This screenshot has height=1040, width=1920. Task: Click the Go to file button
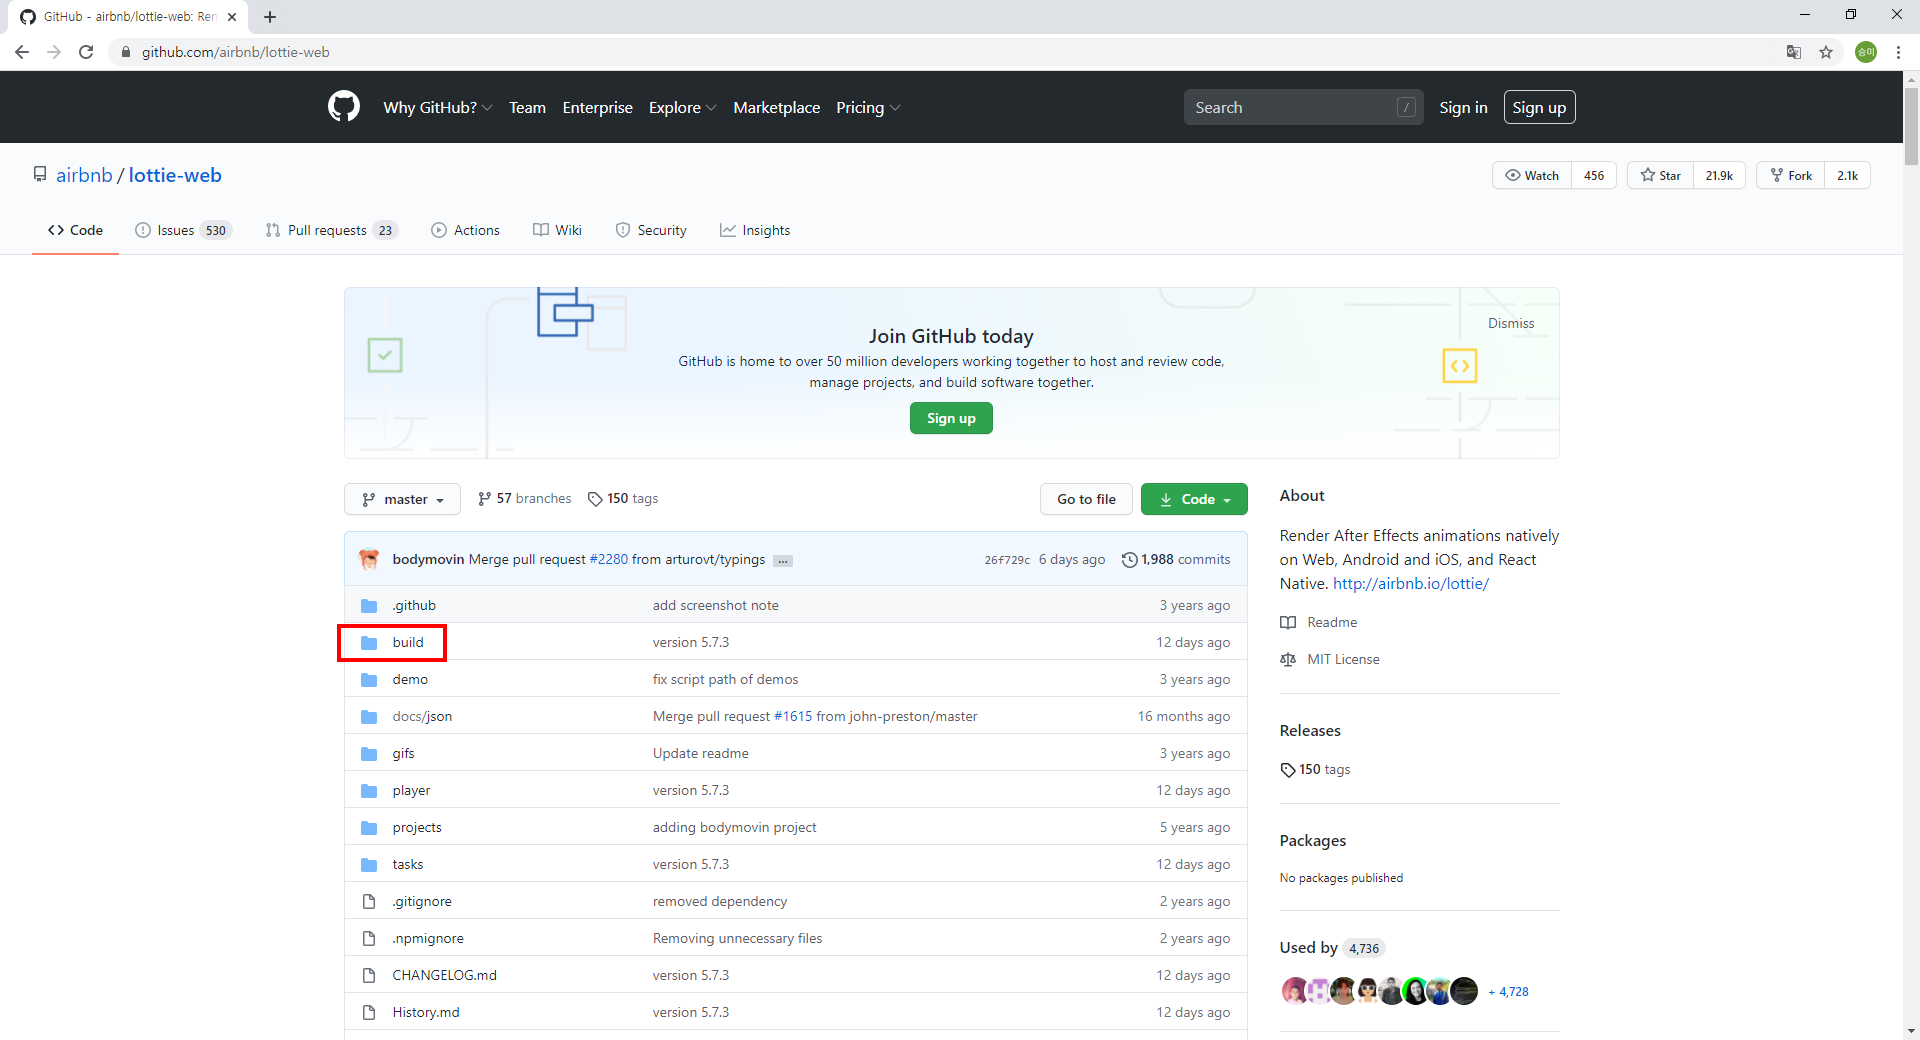[x=1086, y=499]
